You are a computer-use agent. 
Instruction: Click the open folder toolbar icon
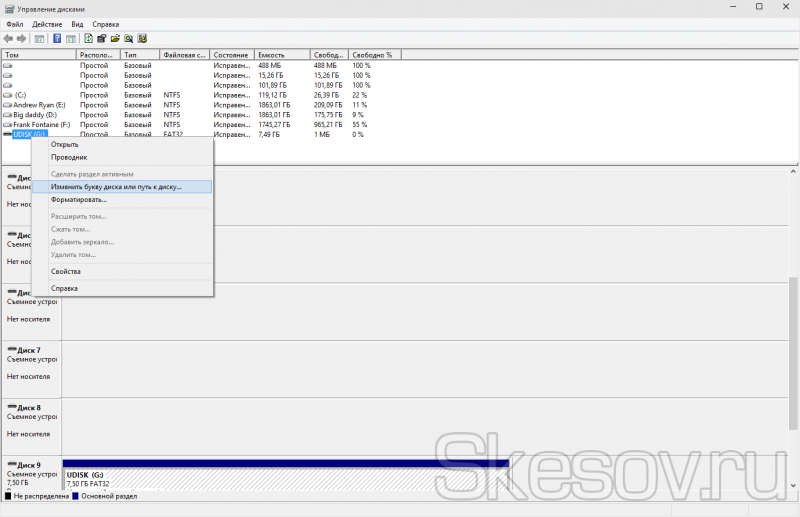coord(116,39)
